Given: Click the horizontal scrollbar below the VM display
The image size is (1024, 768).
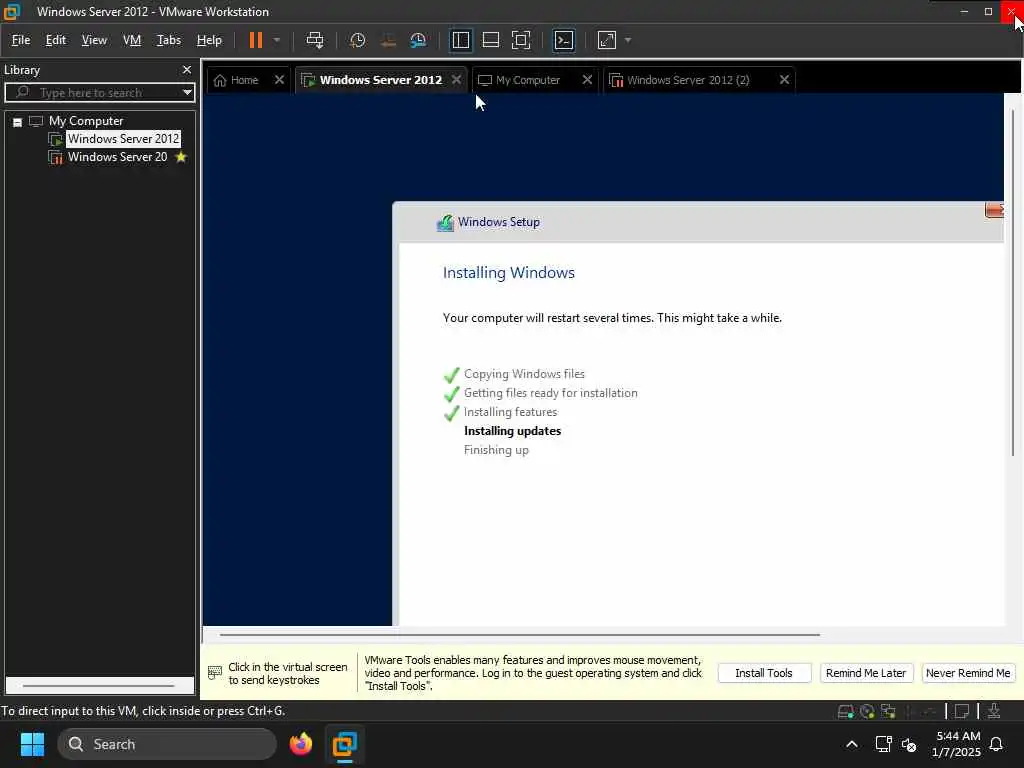Looking at the screenshot, I should click(520, 634).
